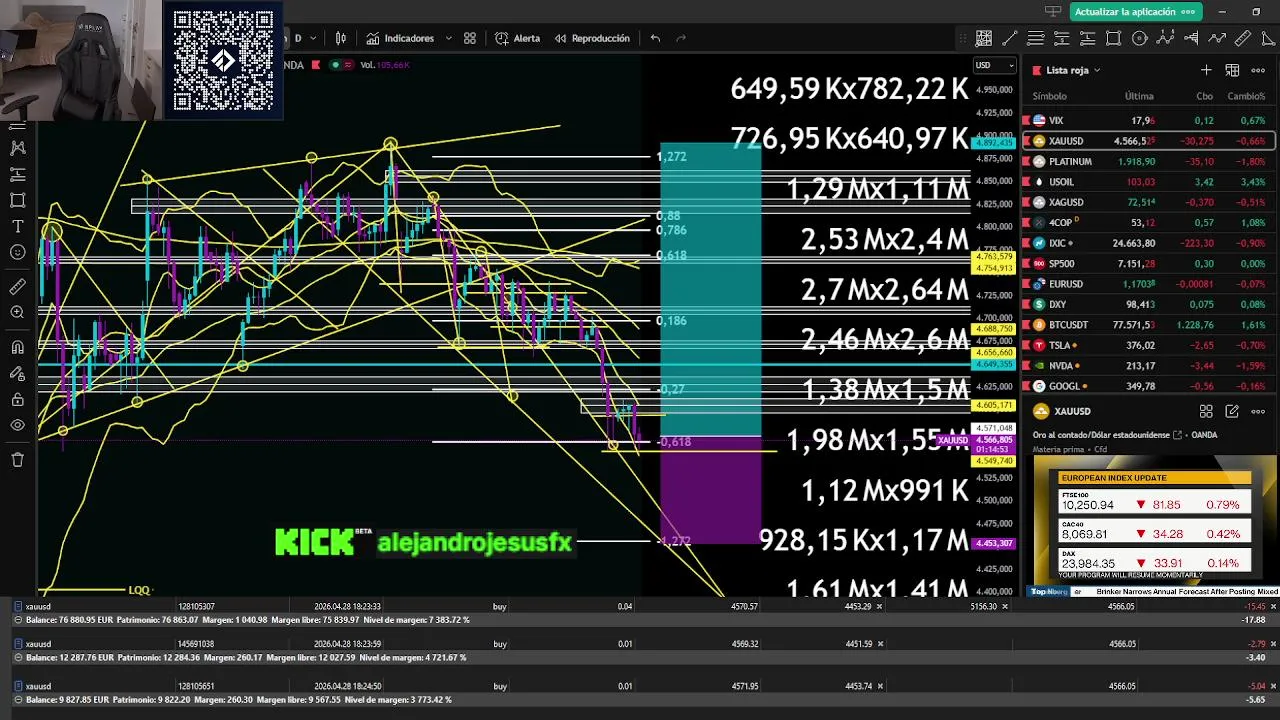Select USOIL in the watchlist
Viewport: 1280px width, 720px height.
pos(1149,182)
